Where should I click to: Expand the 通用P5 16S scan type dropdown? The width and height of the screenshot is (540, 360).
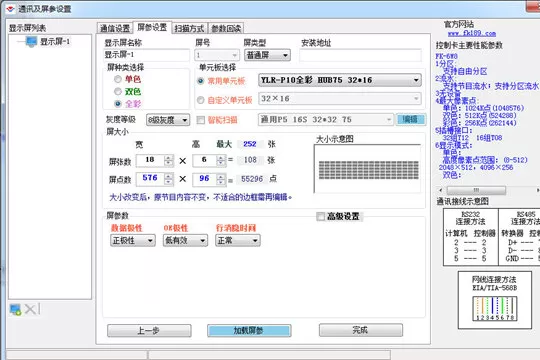coord(325,120)
